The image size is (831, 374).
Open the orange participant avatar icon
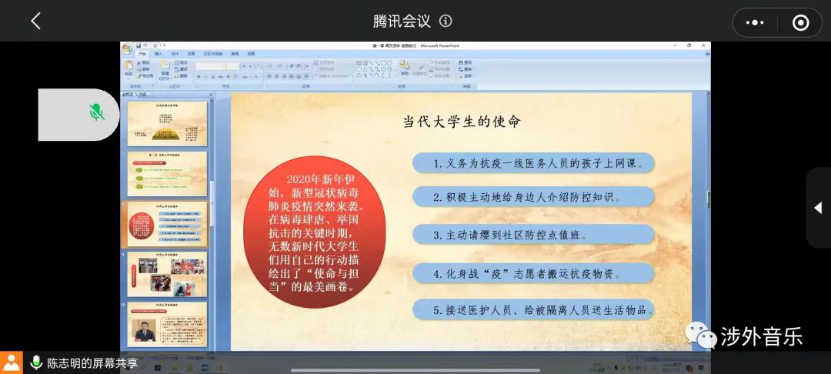click(11, 362)
